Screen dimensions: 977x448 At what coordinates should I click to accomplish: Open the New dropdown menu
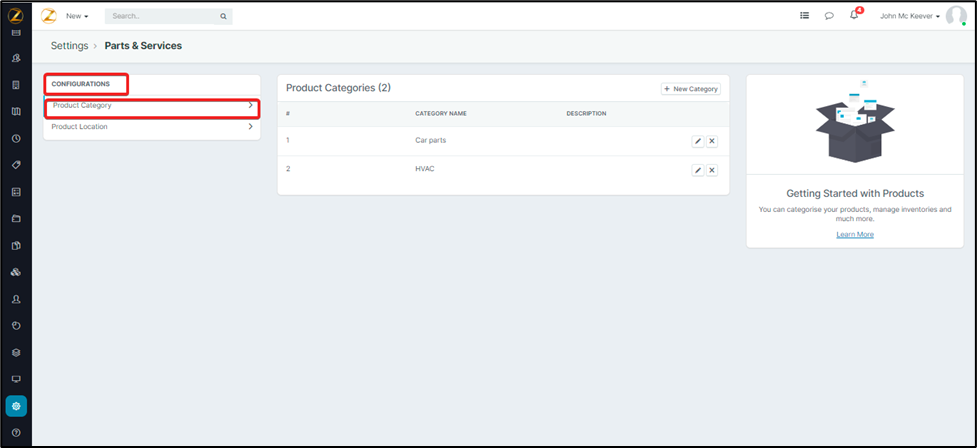(77, 17)
